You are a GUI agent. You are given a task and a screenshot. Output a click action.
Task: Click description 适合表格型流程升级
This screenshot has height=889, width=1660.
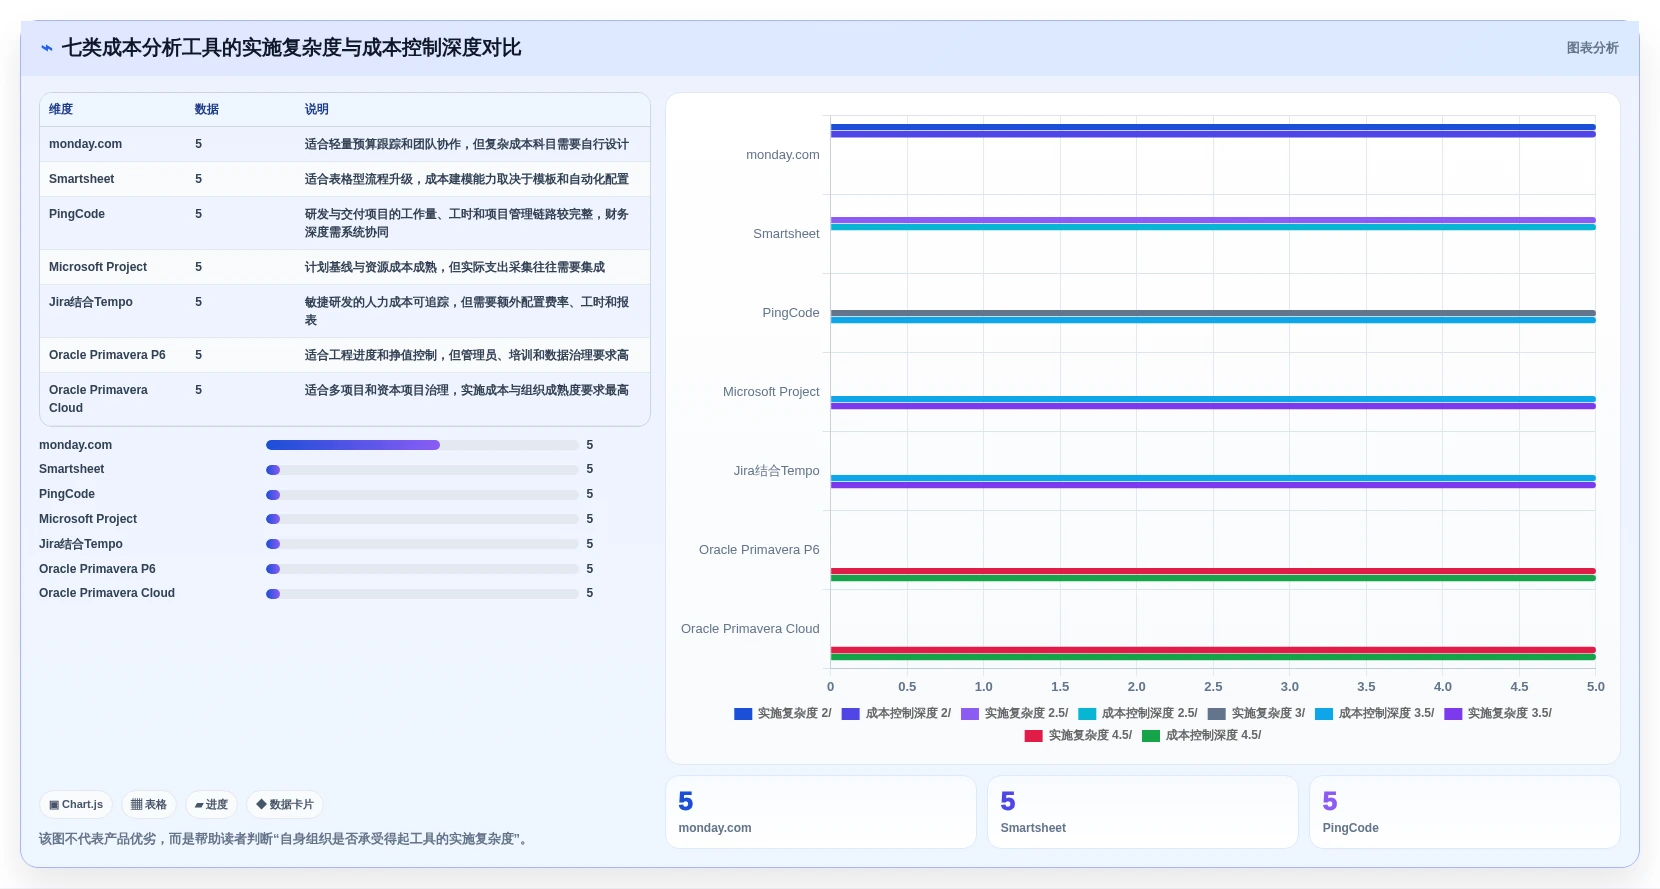(467, 179)
